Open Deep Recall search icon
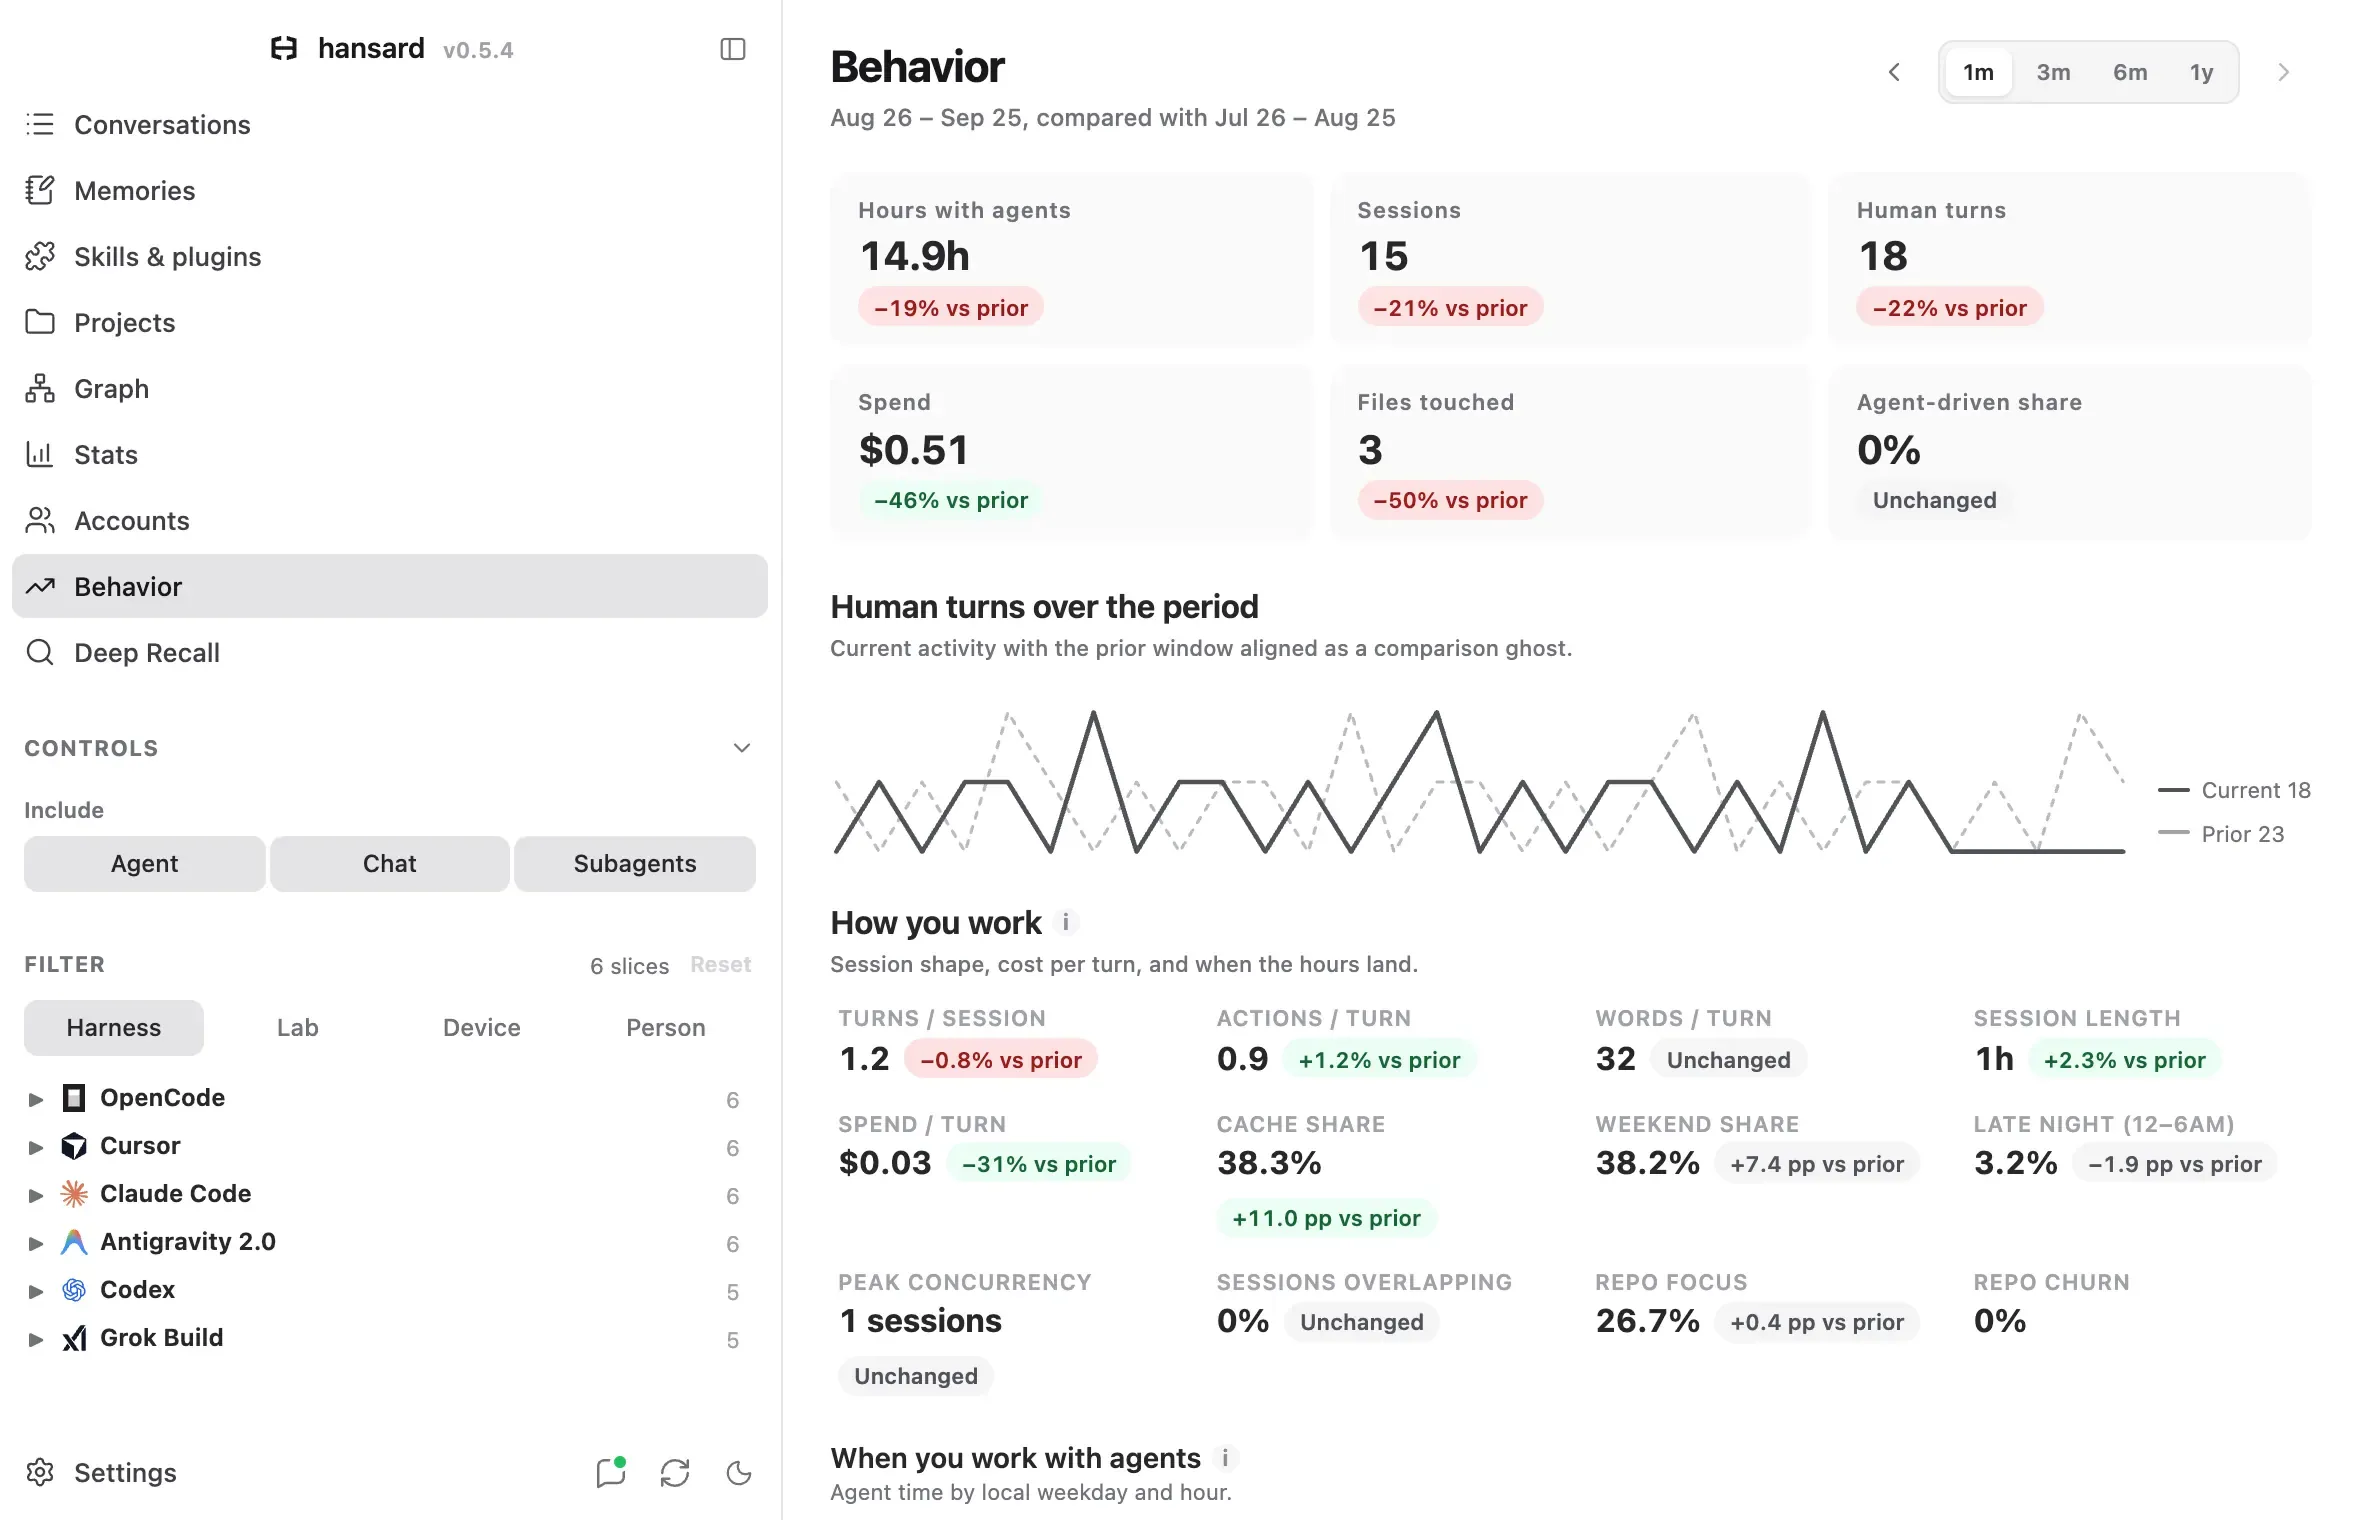The width and height of the screenshot is (2360, 1520). point(40,652)
